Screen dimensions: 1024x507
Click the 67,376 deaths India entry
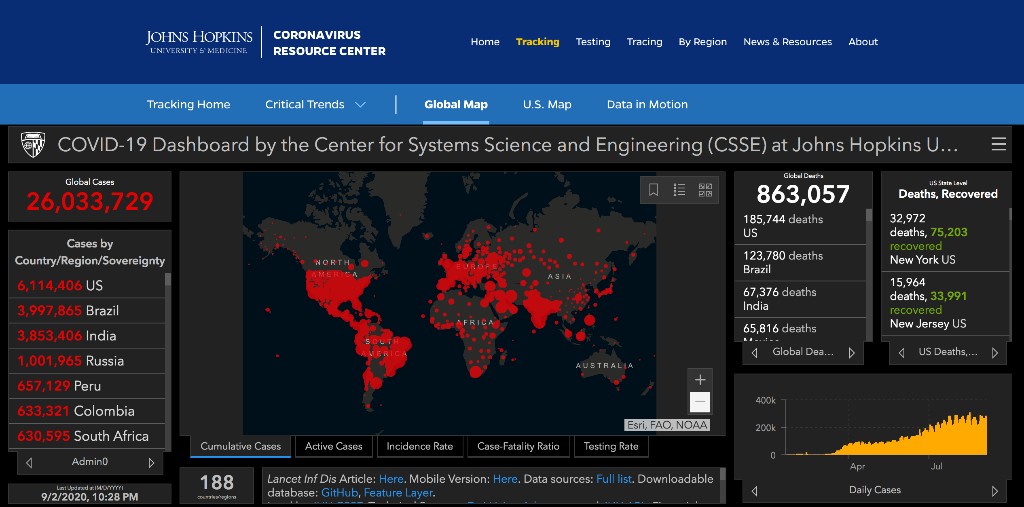click(800, 299)
